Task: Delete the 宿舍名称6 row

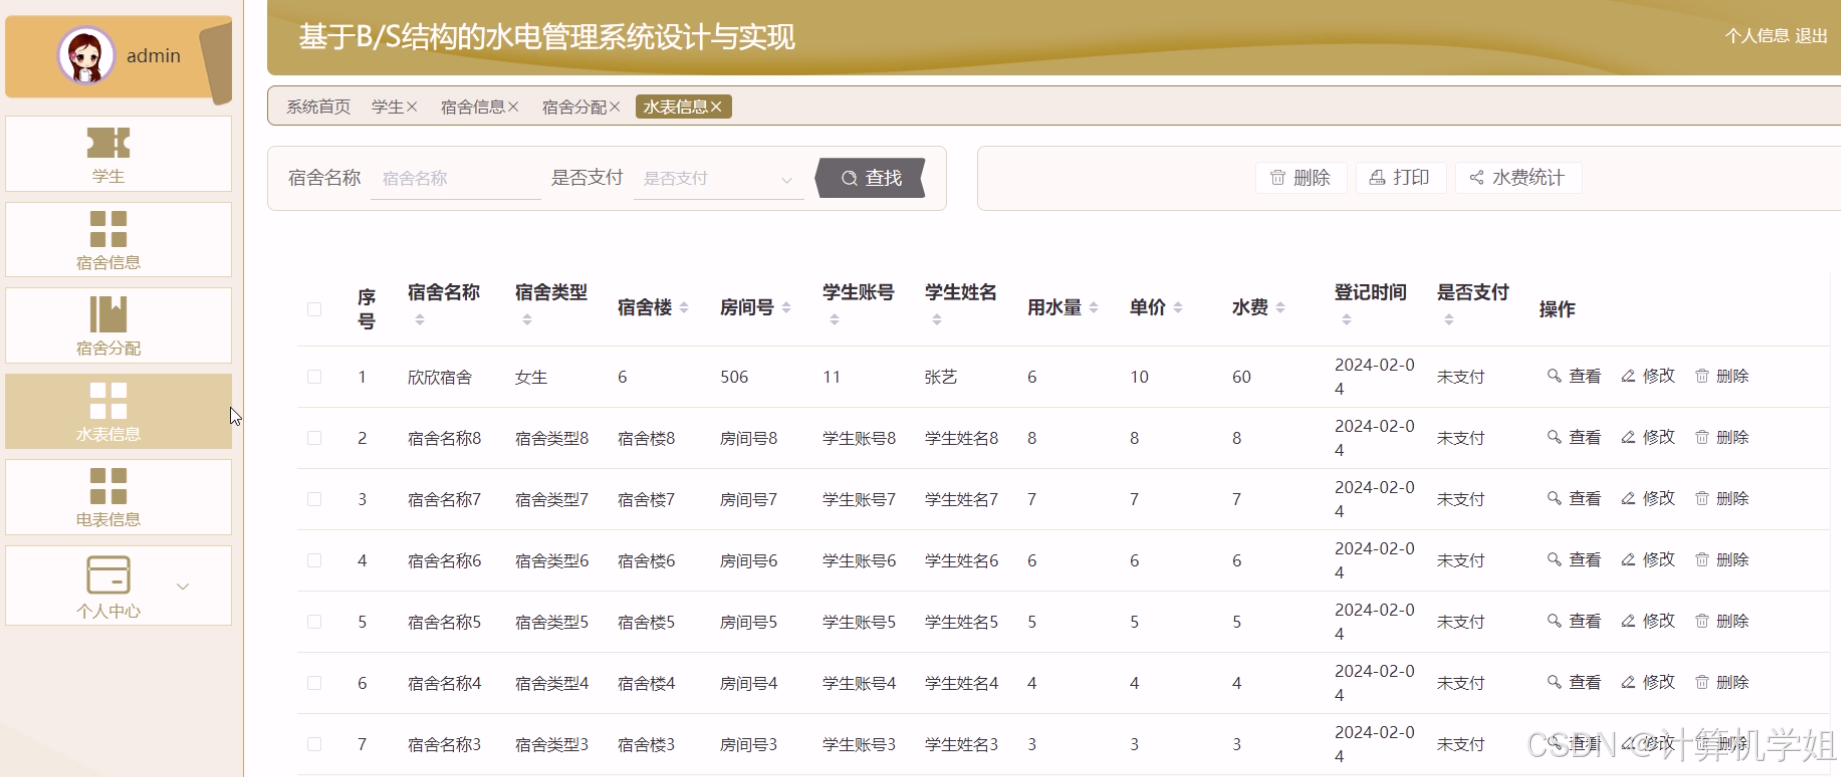Action: pyautogui.click(x=1722, y=560)
